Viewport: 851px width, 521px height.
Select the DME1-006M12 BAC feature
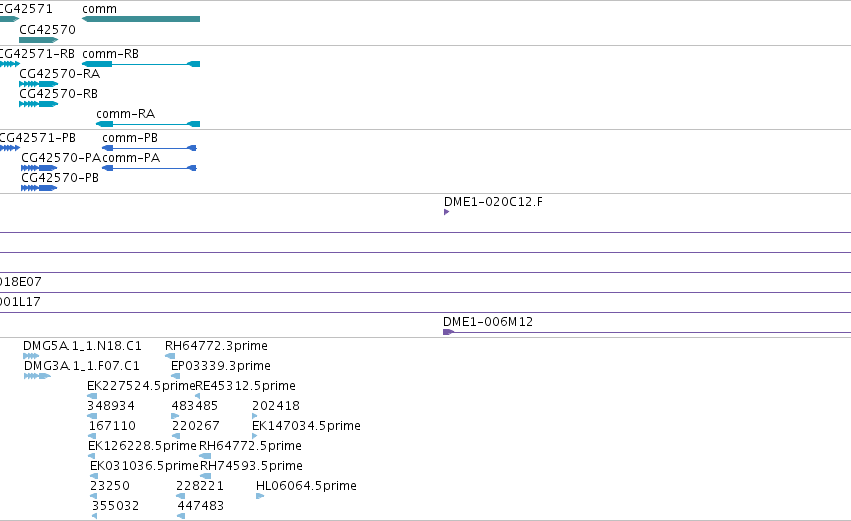(647, 332)
